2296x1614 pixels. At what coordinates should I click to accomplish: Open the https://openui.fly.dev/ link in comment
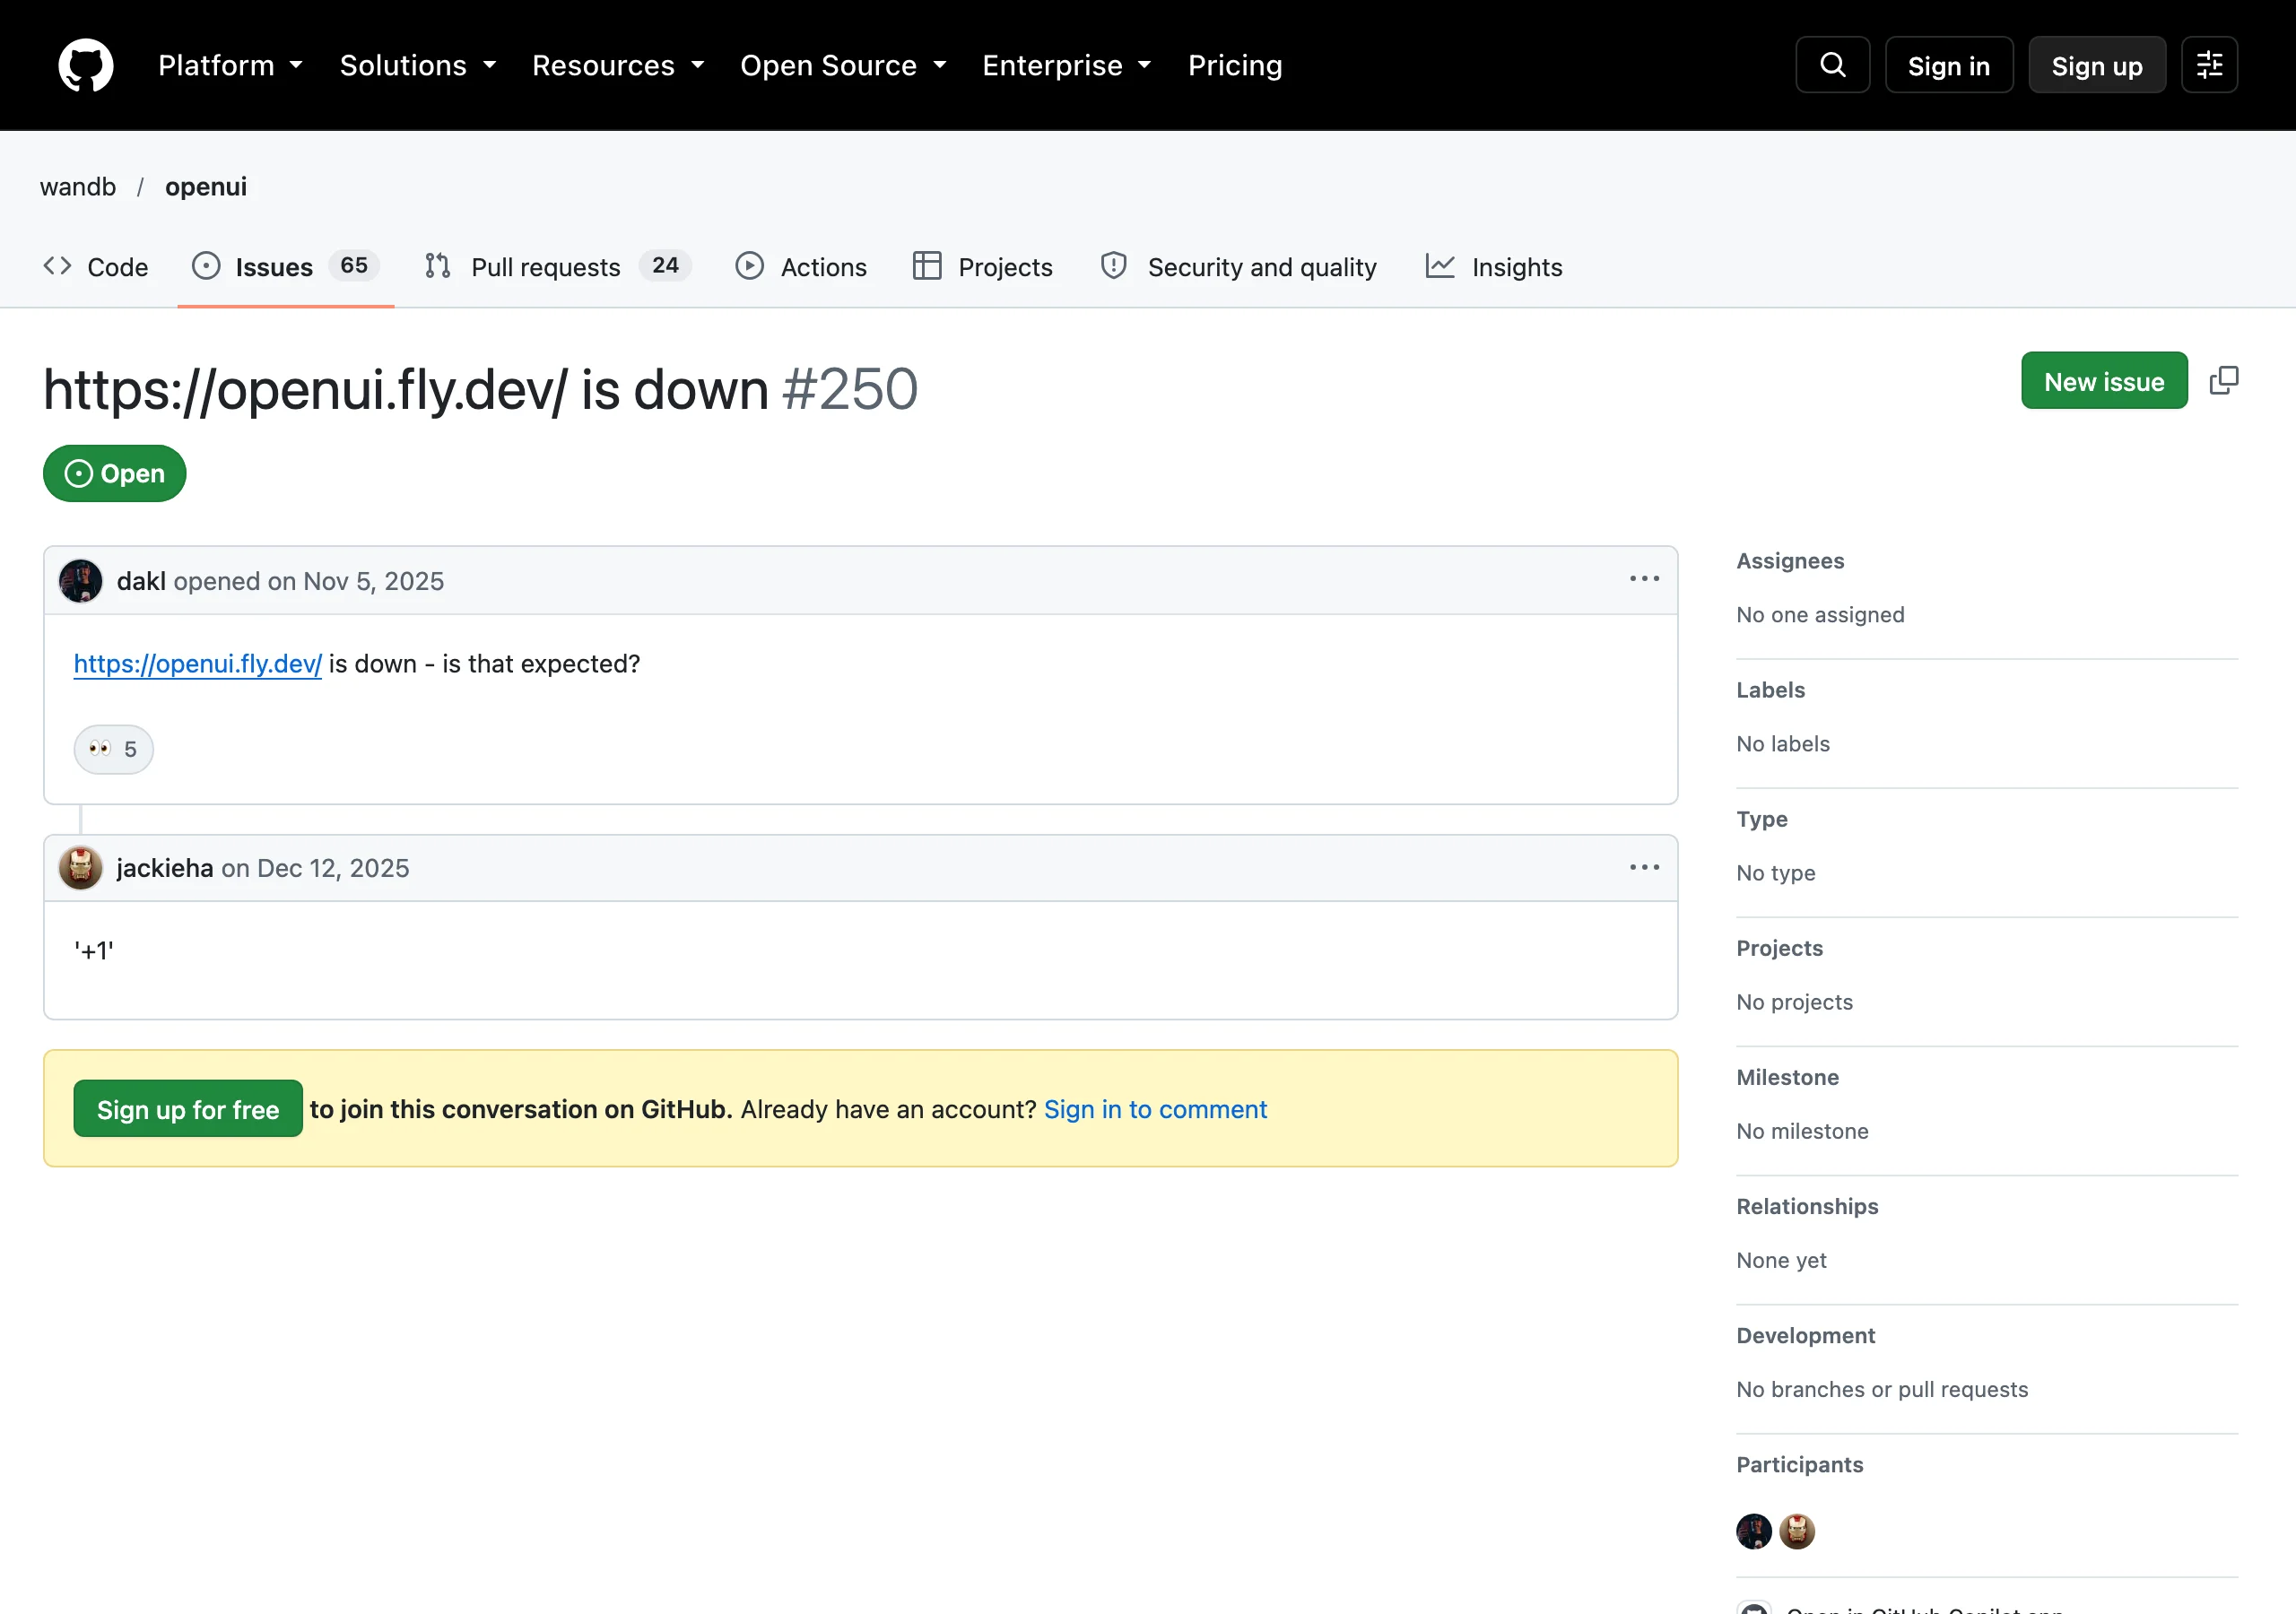click(198, 664)
